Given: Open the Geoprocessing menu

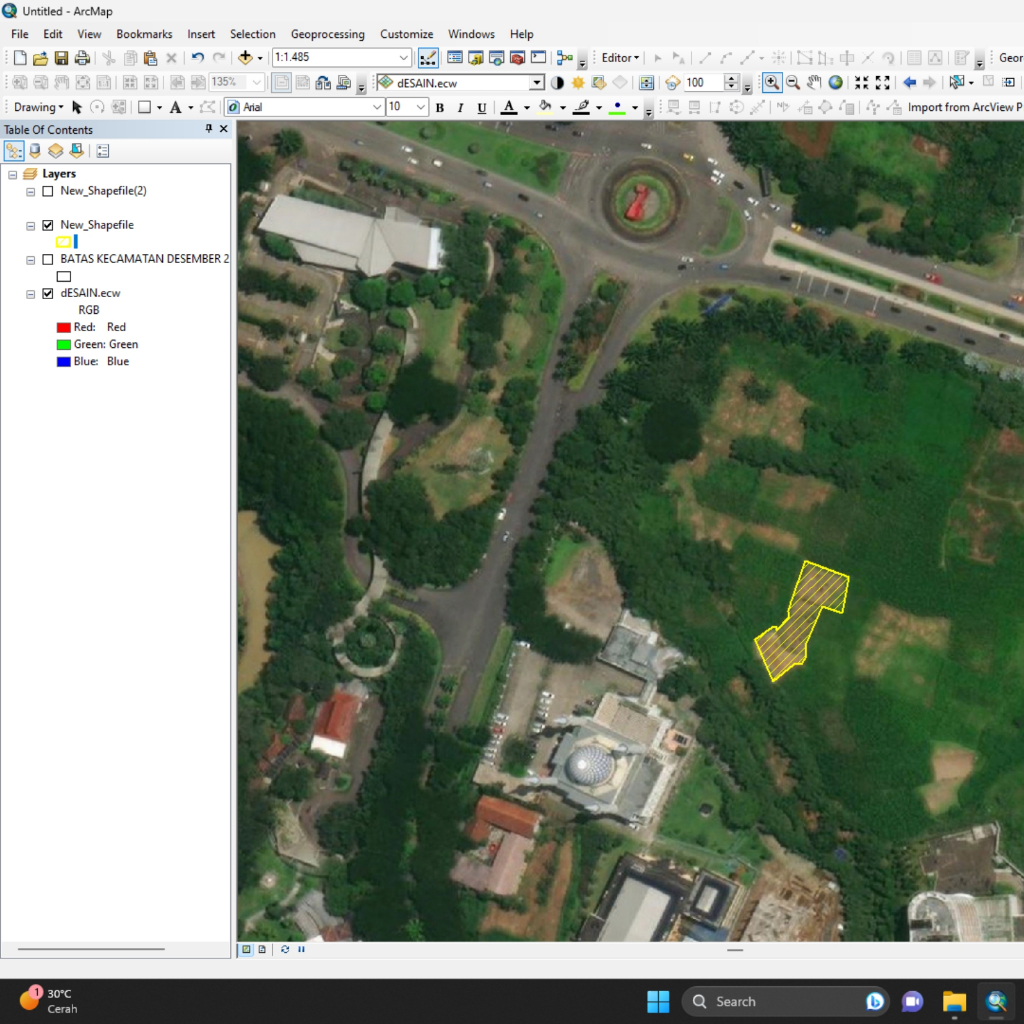Looking at the screenshot, I should (327, 34).
